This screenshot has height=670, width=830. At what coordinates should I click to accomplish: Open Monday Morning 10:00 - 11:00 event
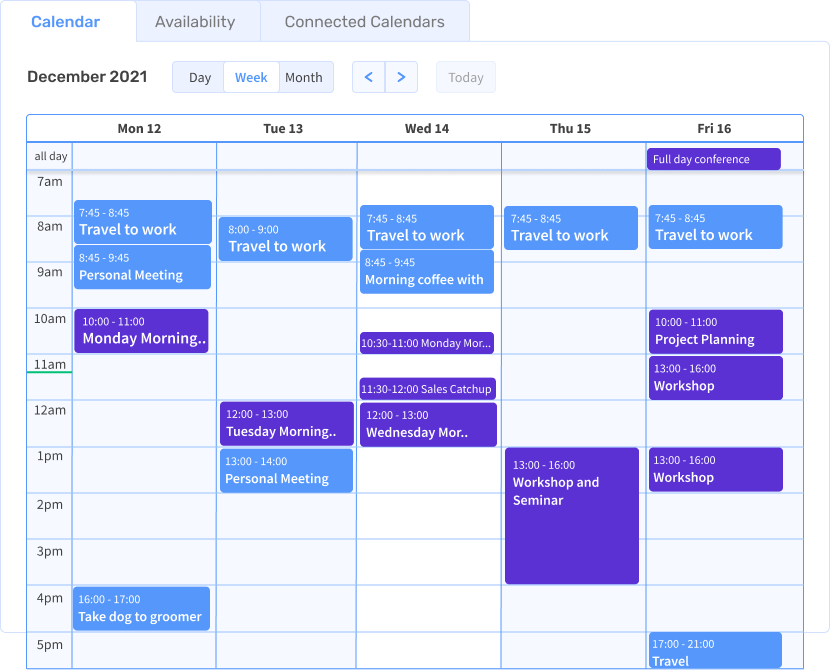[x=141, y=331]
